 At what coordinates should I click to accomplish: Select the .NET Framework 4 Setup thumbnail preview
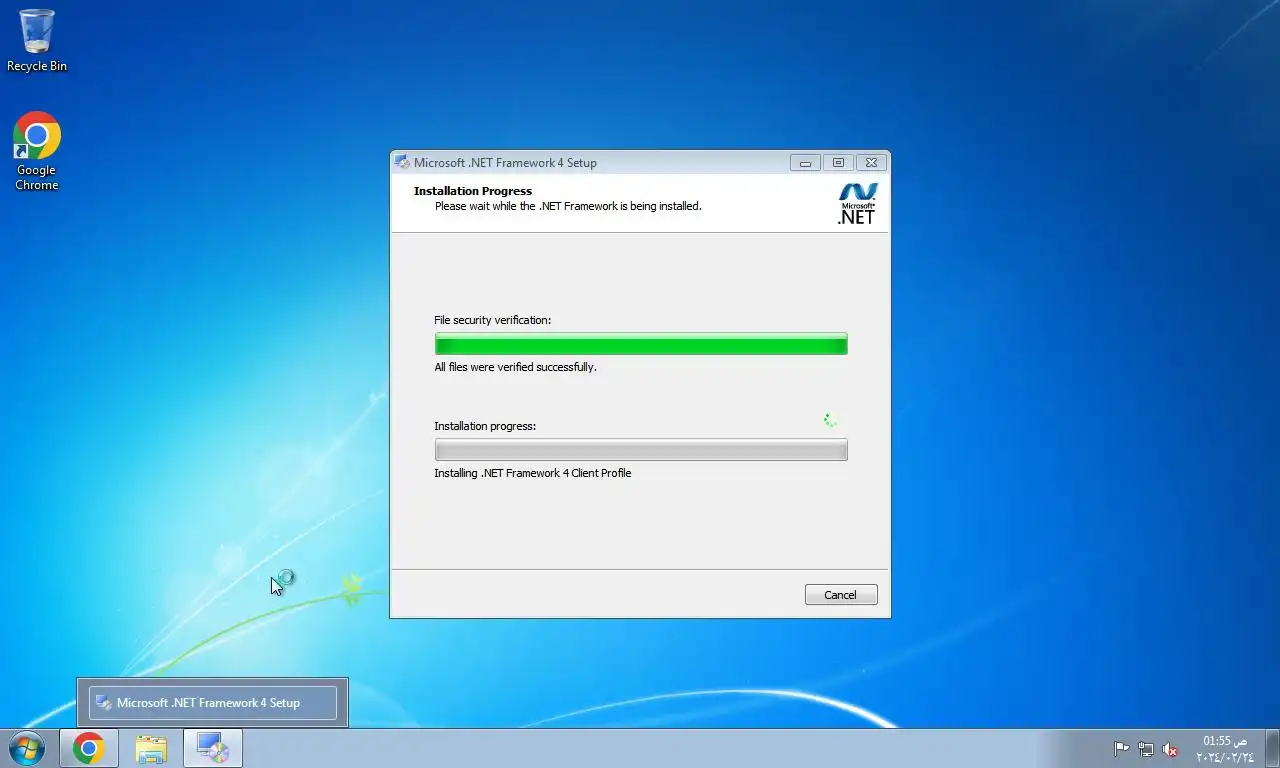(213, 702)
